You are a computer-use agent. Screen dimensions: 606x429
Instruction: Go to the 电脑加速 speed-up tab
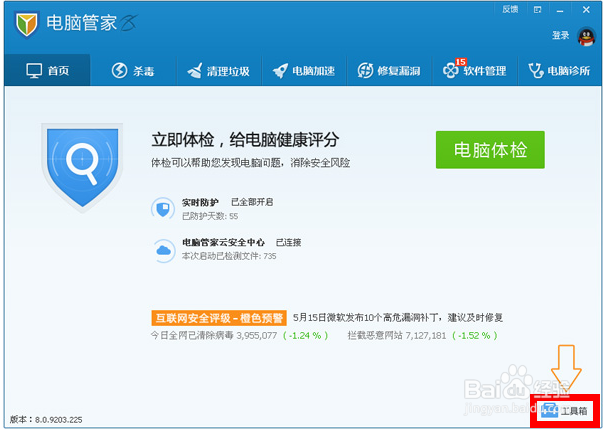[304, 71]
